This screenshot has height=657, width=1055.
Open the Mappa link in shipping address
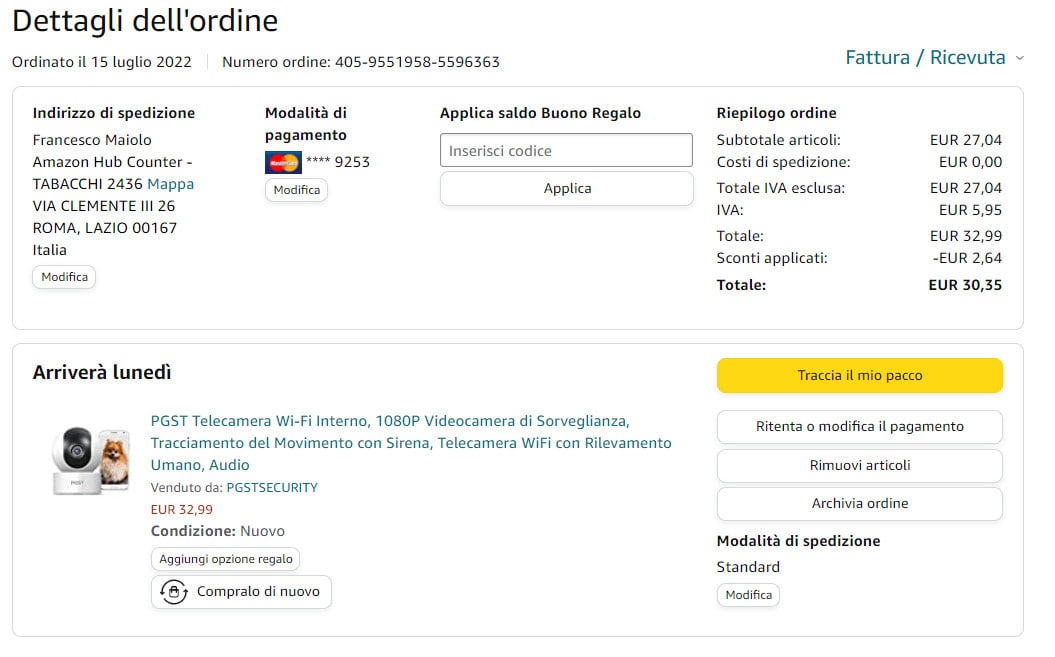click(171, 184)
